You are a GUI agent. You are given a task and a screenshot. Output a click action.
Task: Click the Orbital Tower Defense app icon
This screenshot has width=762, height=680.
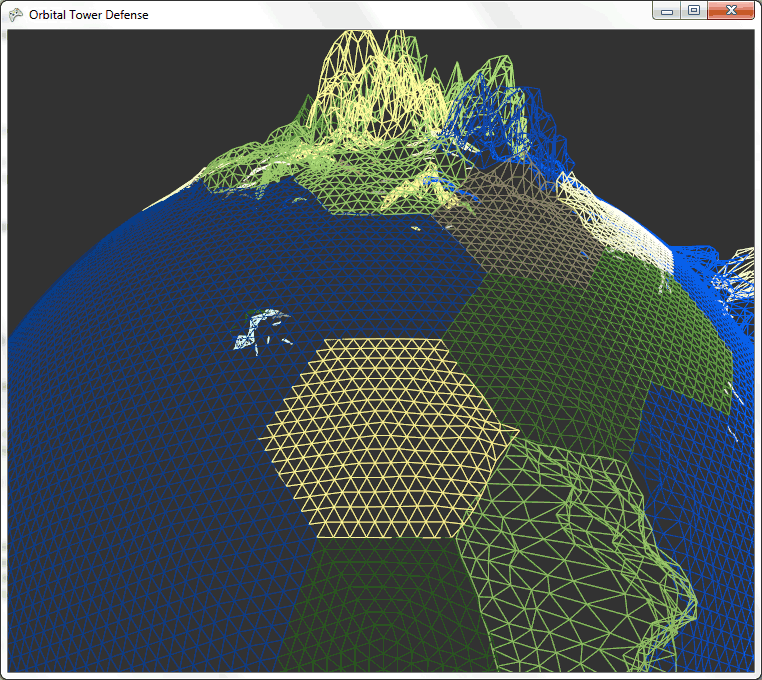(16, 14)
